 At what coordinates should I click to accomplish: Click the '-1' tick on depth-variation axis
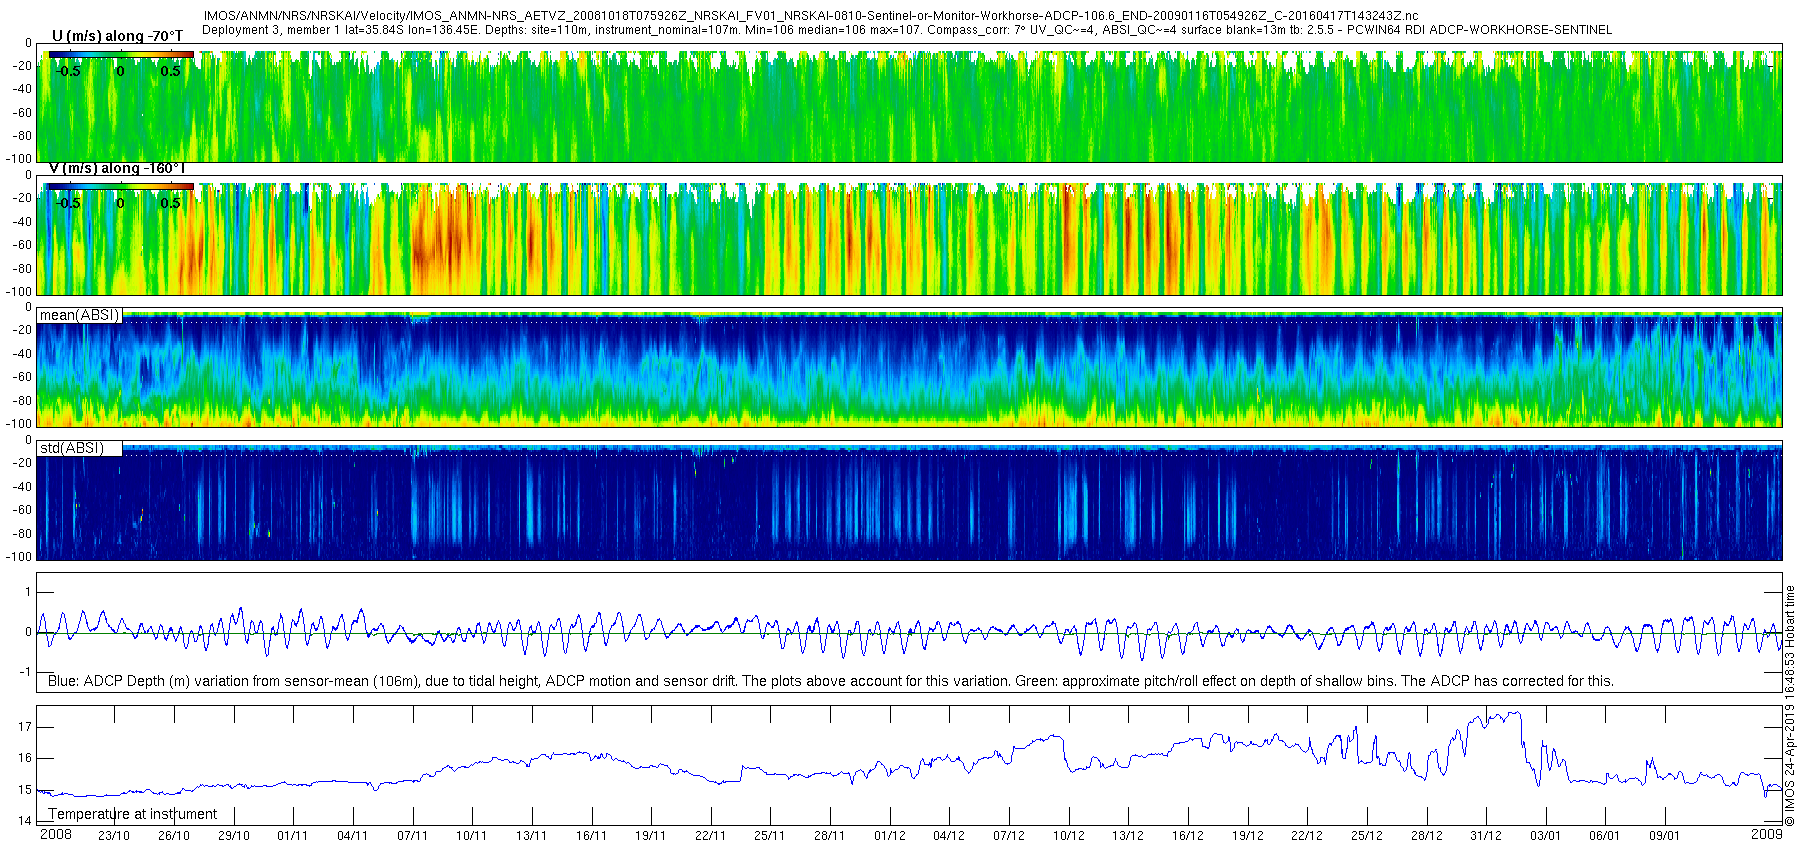coord(26,672)
